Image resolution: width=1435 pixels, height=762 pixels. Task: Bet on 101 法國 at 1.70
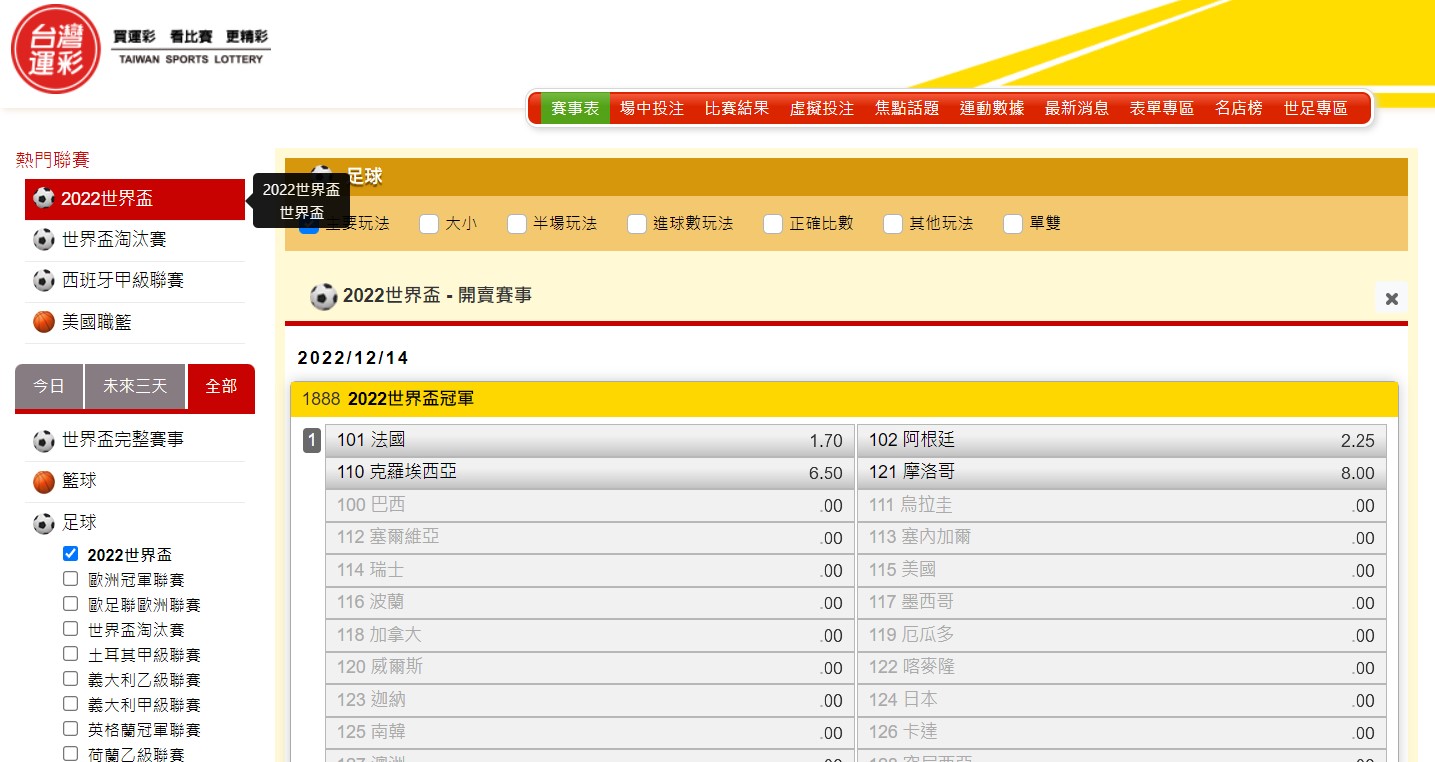[x=590, y=441]
